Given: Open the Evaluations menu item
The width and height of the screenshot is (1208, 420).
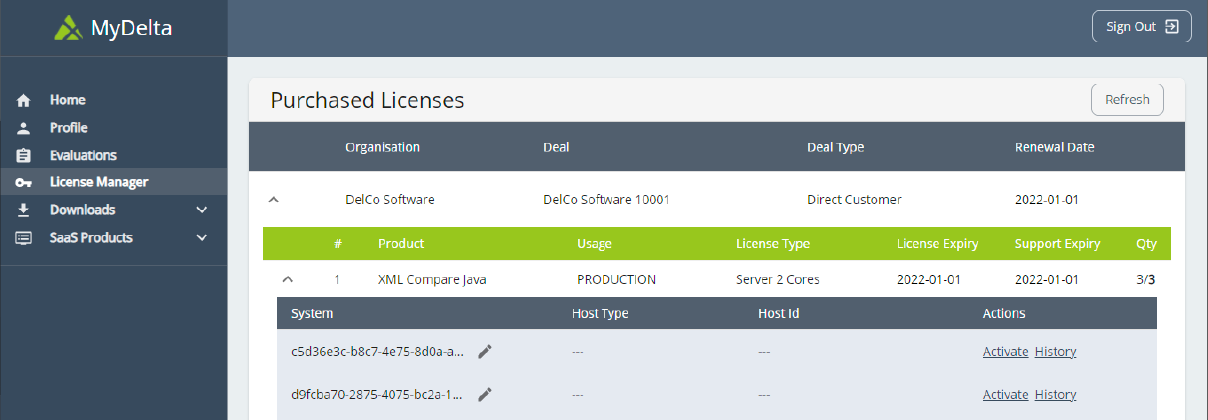Looking at the screenshot, I should [83, 155].
